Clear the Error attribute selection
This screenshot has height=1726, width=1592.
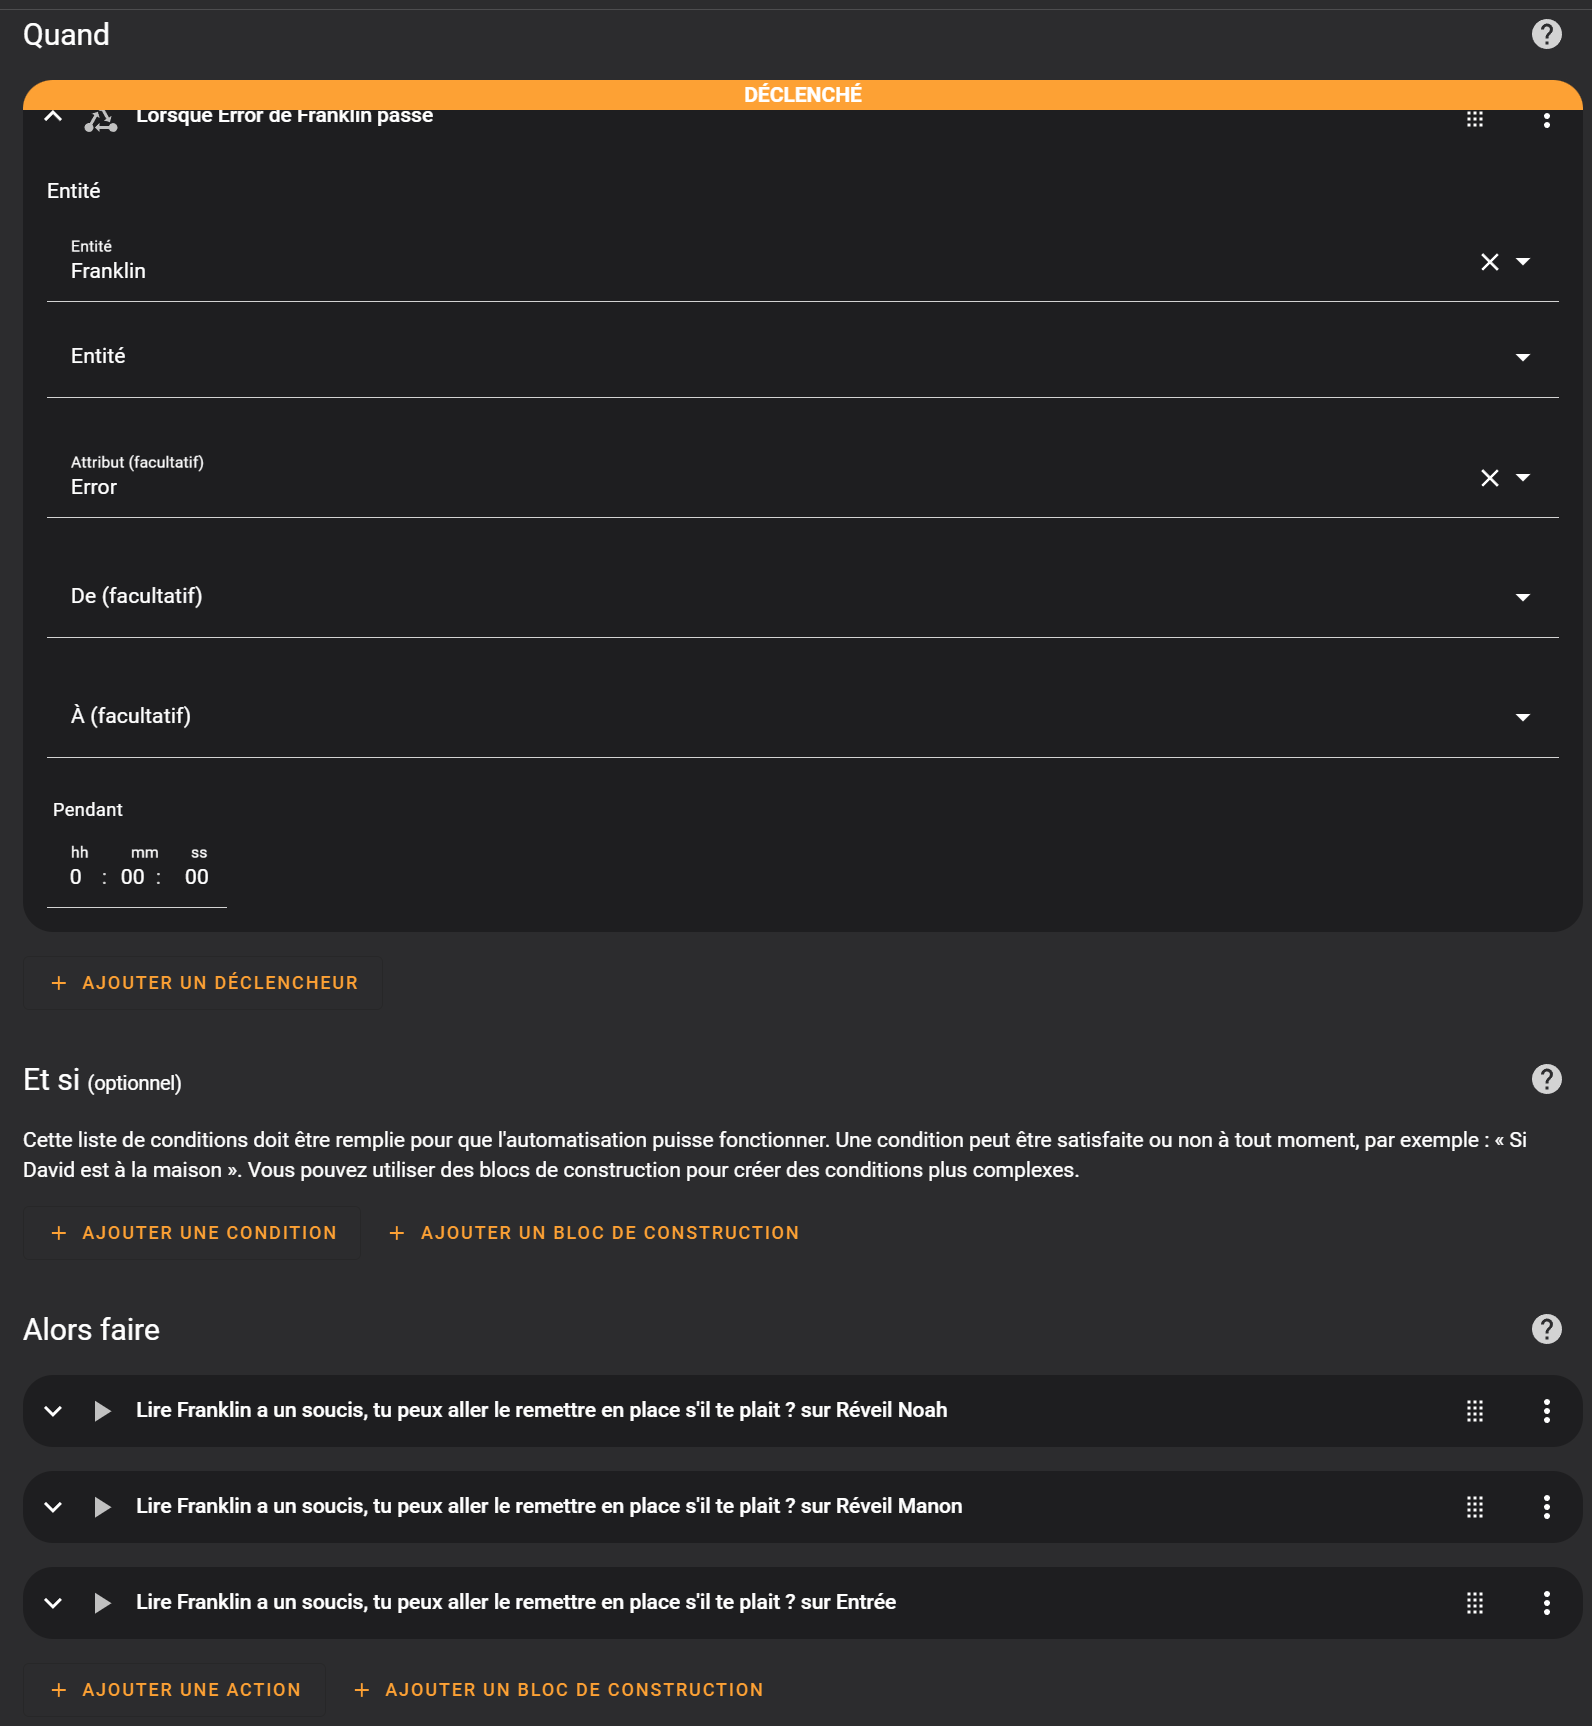(x=1489, y=478)
